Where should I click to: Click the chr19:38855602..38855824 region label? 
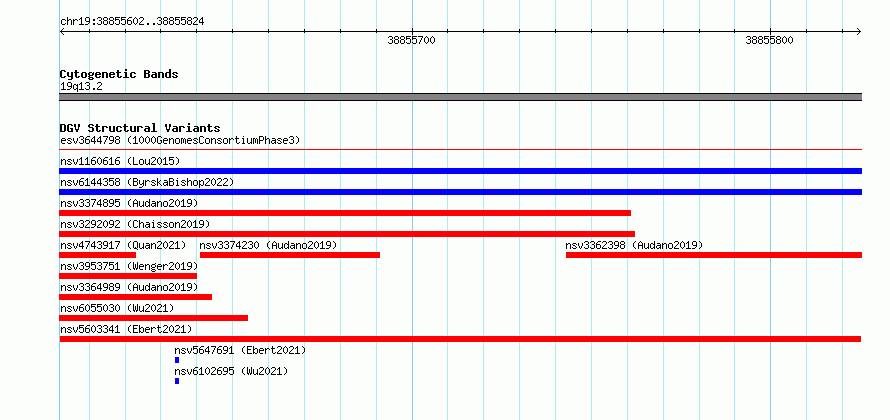pos(132,22)
